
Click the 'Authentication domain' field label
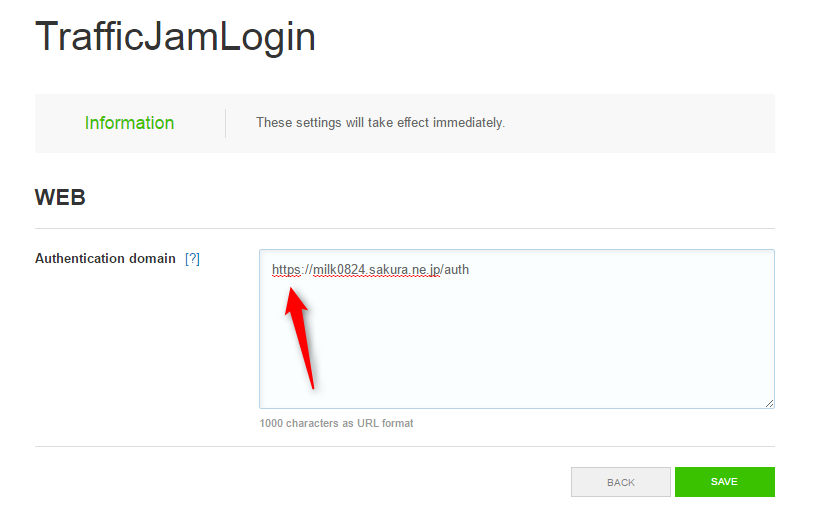click(105, 258)
